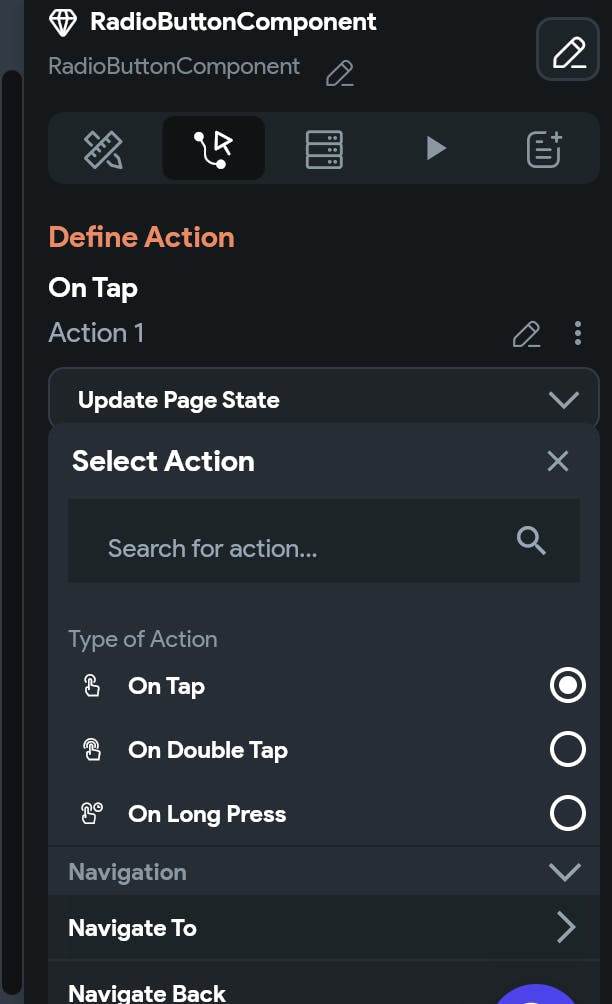Open the Action 1 three-dot options menu
The height and width of the screenshot is (1004, 612).
point(577,334)
